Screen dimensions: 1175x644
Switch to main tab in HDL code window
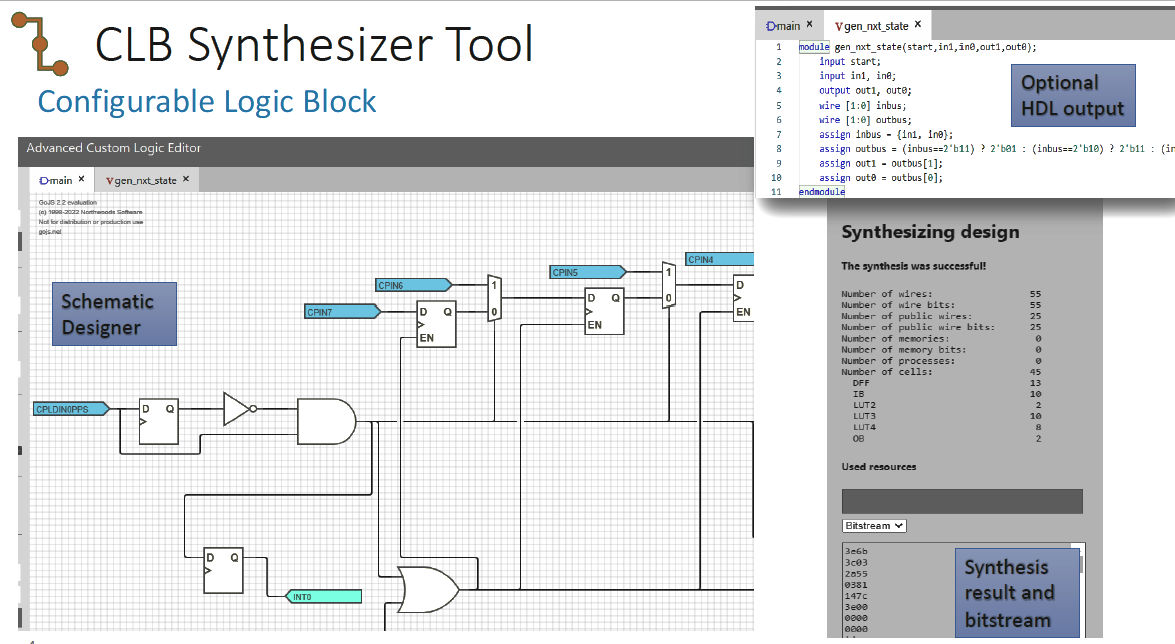[x=783, y=26]
